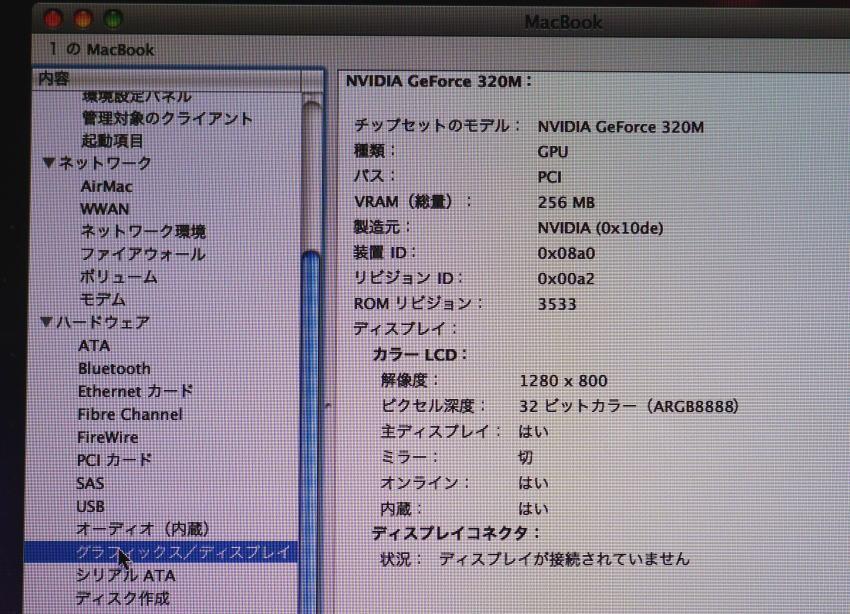Select USB entry
The image size is (850, 614).
pyautogui.click(x=90, y=507)
